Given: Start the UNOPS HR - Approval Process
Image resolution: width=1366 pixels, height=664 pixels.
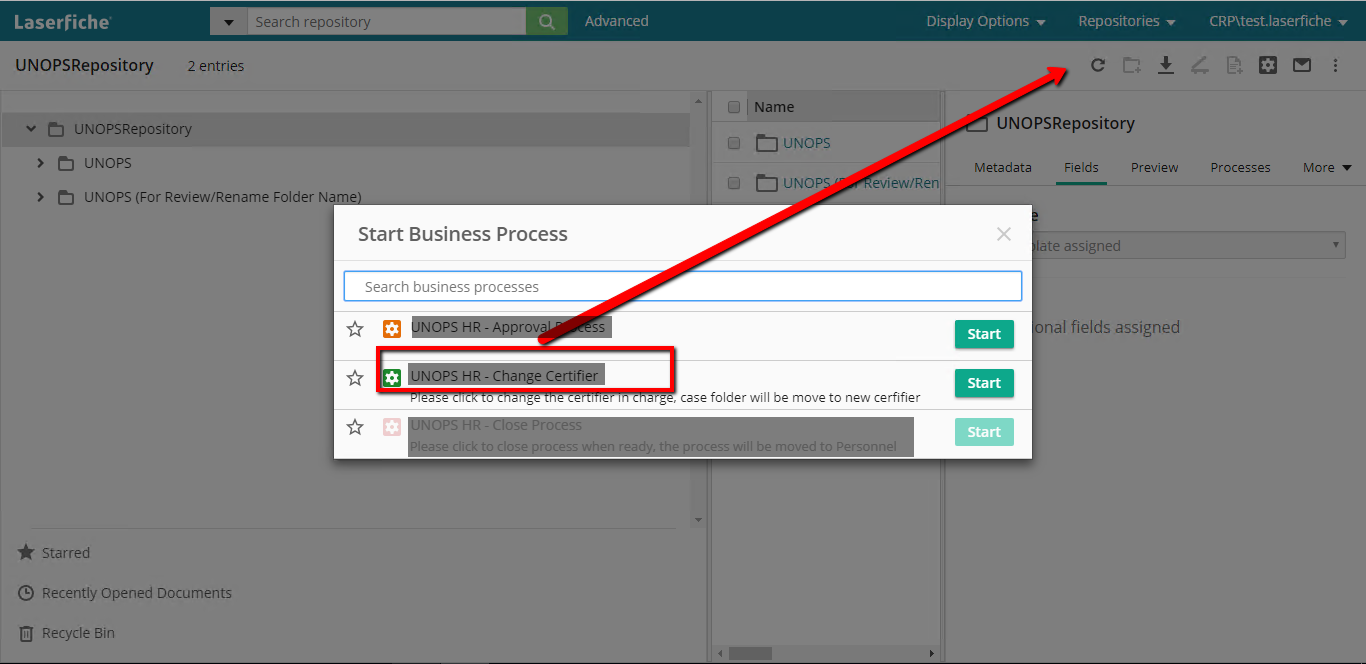Looking at the screenshot, I should pos(984,334).
